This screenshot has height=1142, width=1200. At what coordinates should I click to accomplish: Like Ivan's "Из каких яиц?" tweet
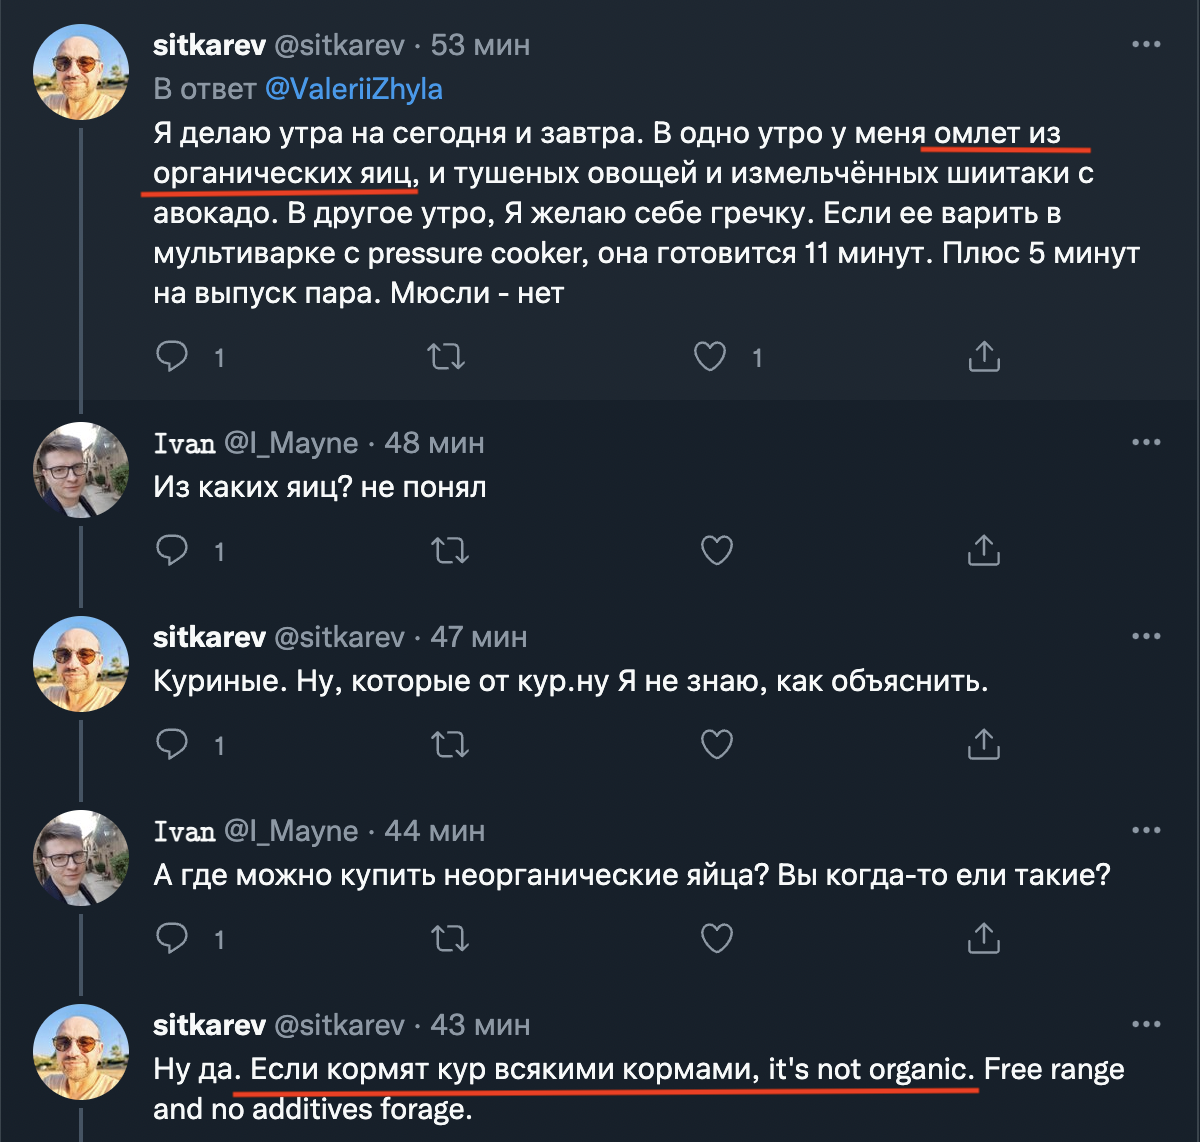tap(717, 550)
